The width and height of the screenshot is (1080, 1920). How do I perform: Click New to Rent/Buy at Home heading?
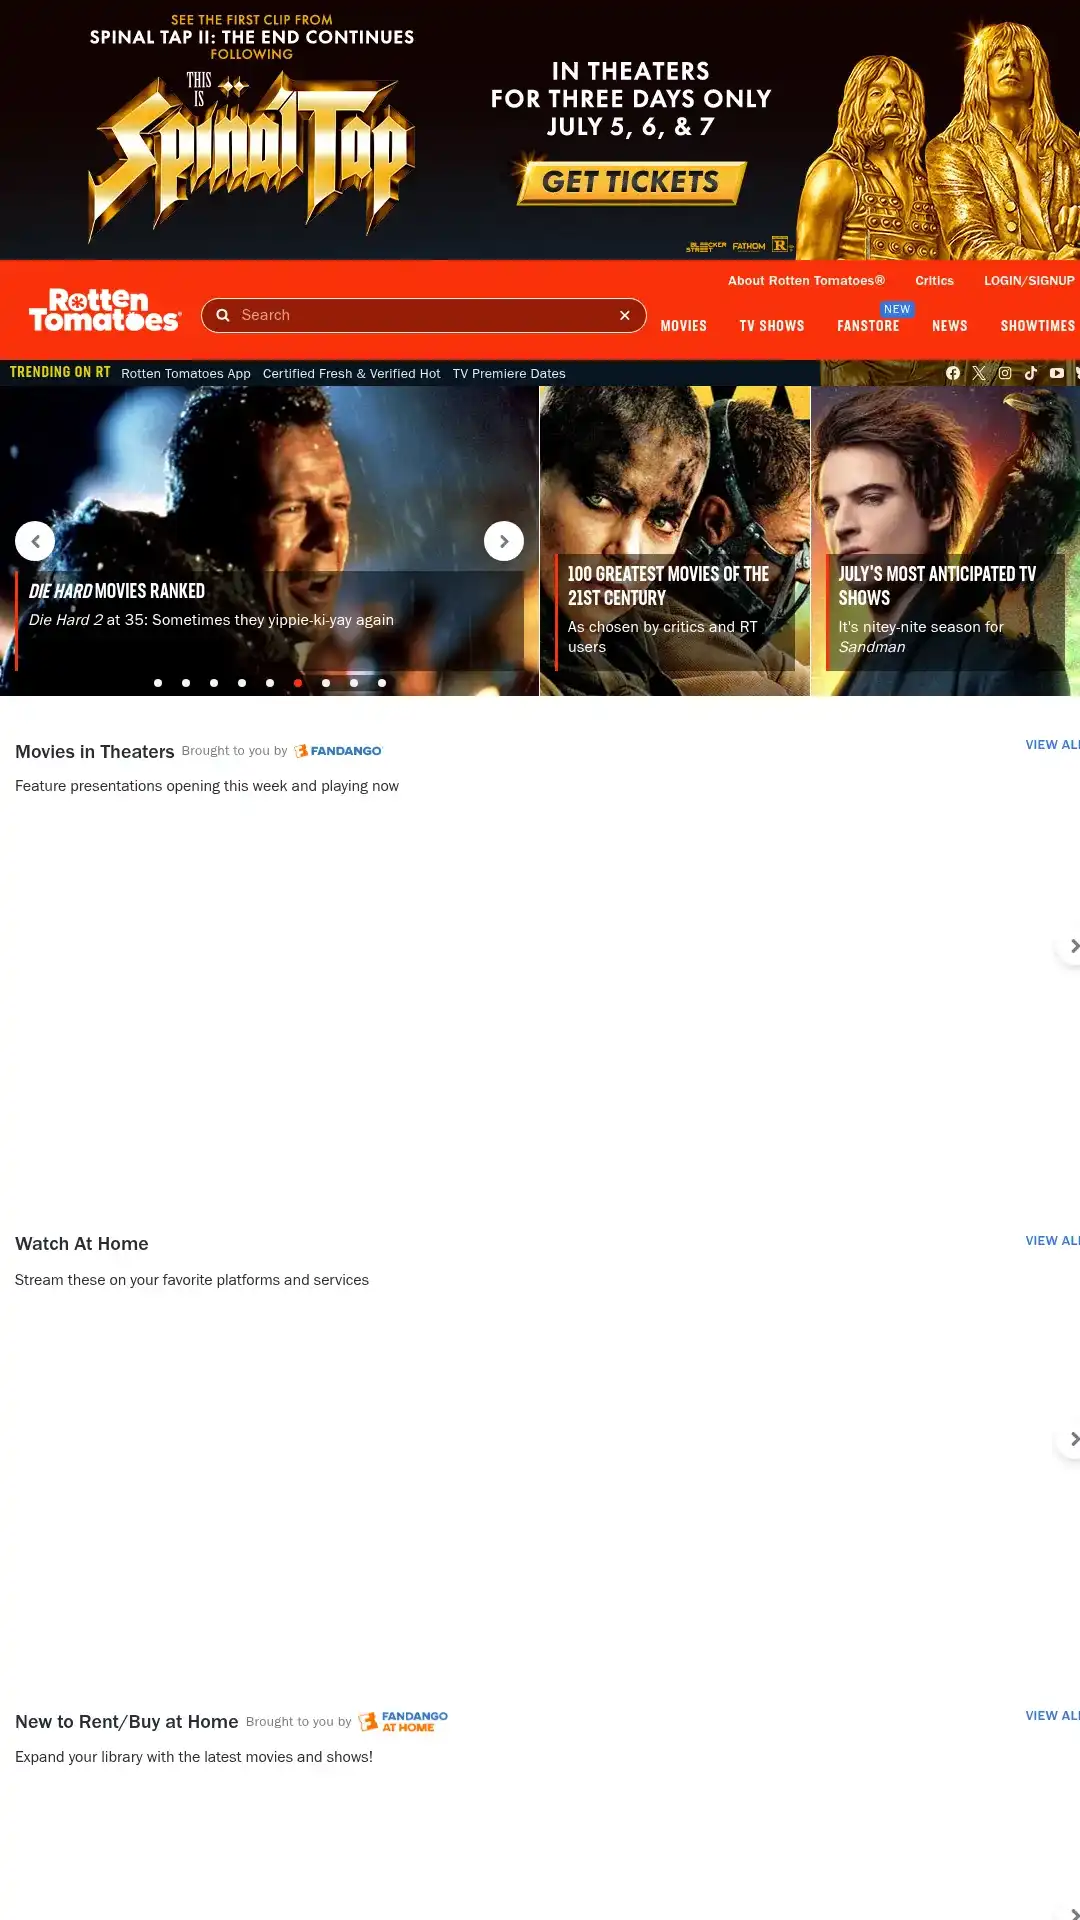(127, 1722)
